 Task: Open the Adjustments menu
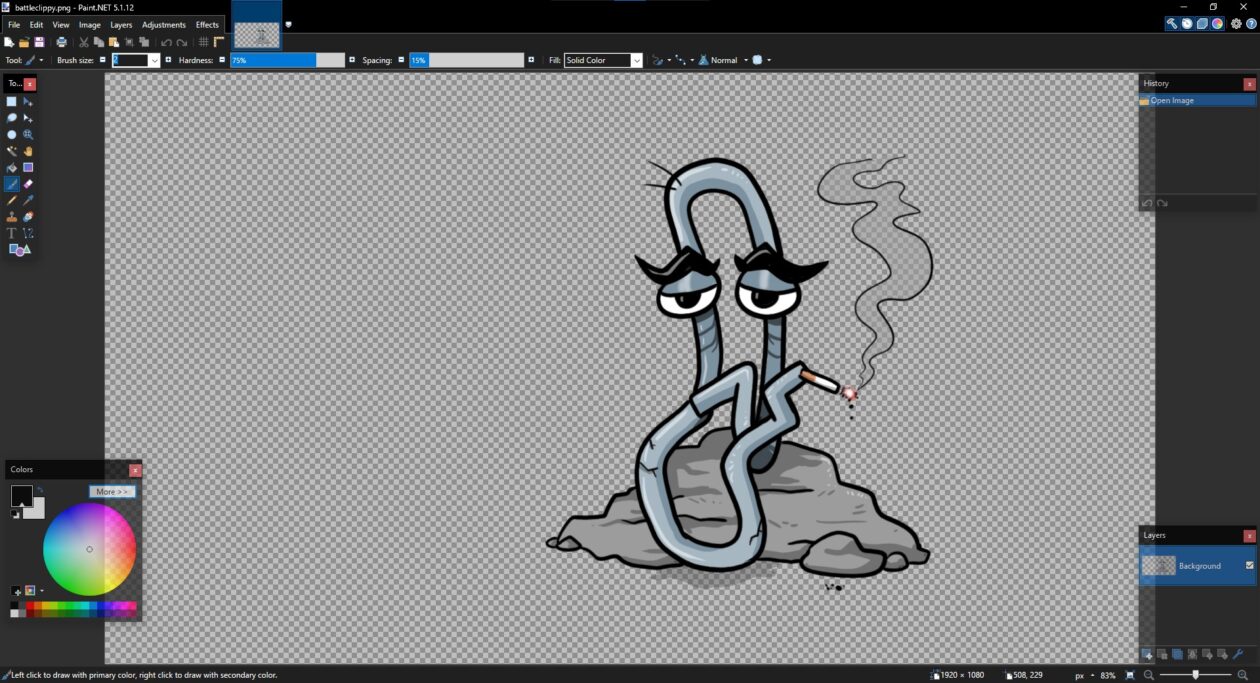(163, 24)
